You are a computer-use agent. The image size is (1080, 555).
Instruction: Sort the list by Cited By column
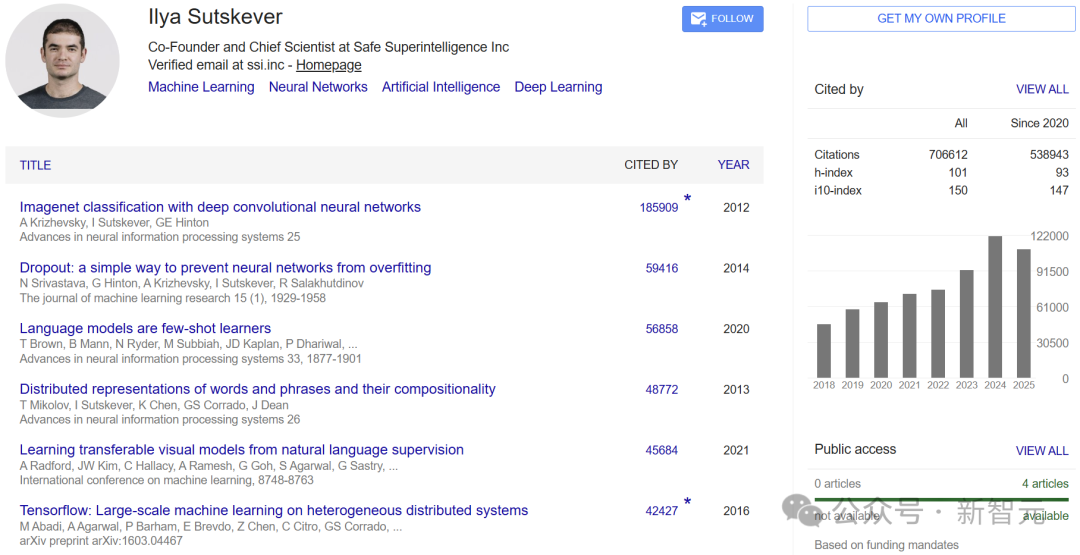(651, 165)
